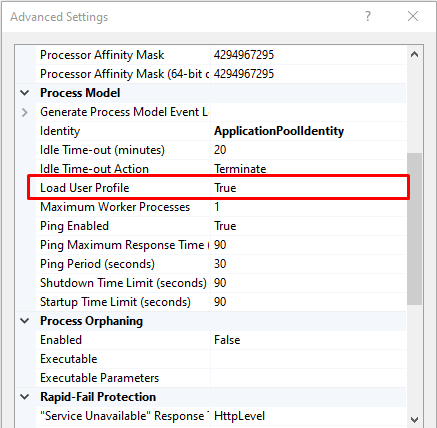The width and height of the screenshot is (437, 428).
Task: Select the Process Orphaning heading text
Action: 91,321
